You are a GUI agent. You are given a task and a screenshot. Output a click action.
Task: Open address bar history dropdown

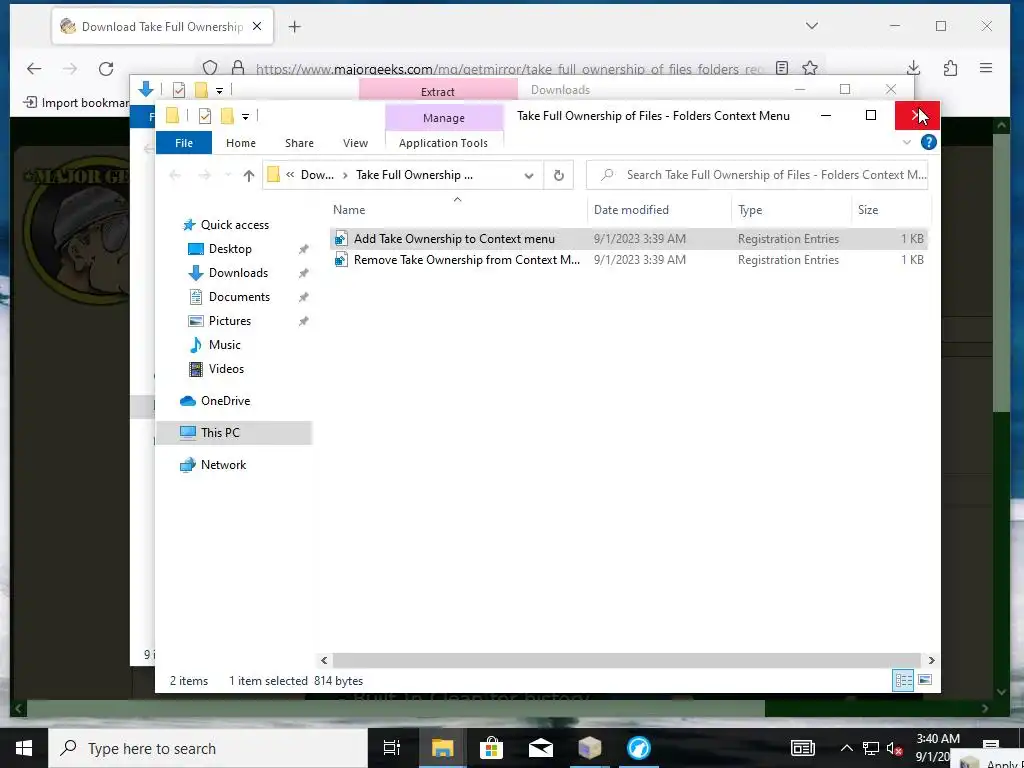(x=529, y=176)
